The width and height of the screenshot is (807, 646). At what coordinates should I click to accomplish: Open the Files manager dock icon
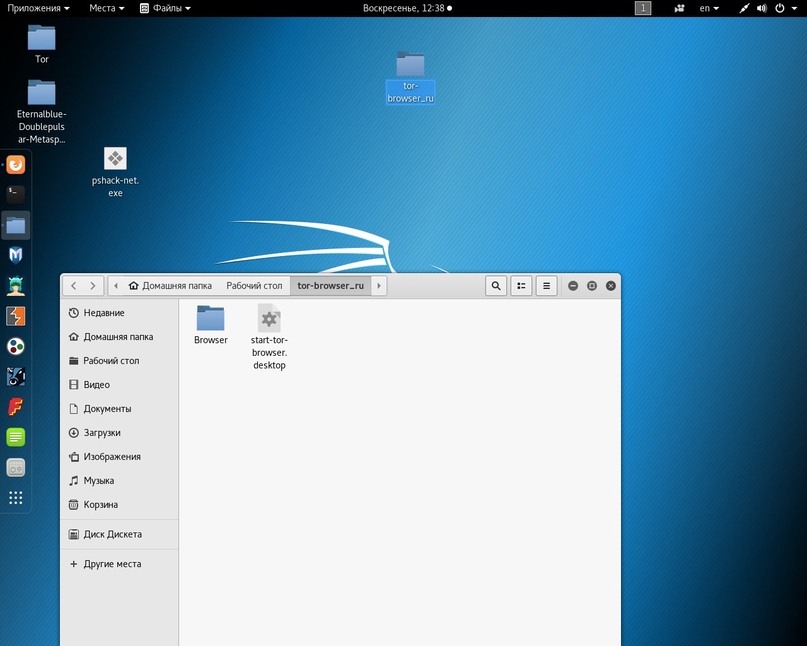16,225
